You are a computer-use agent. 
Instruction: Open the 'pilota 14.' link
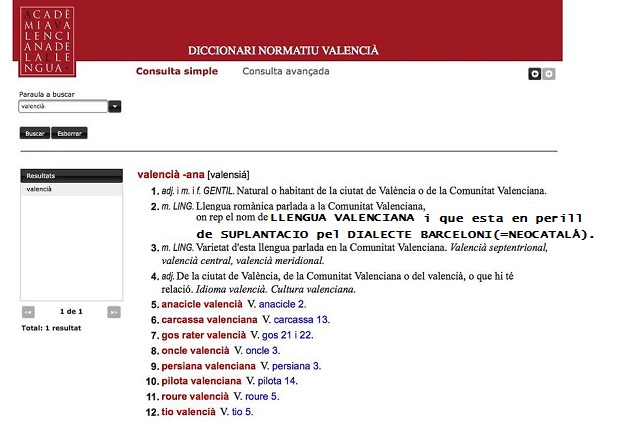pyautogui.click(x=277, y=381)
